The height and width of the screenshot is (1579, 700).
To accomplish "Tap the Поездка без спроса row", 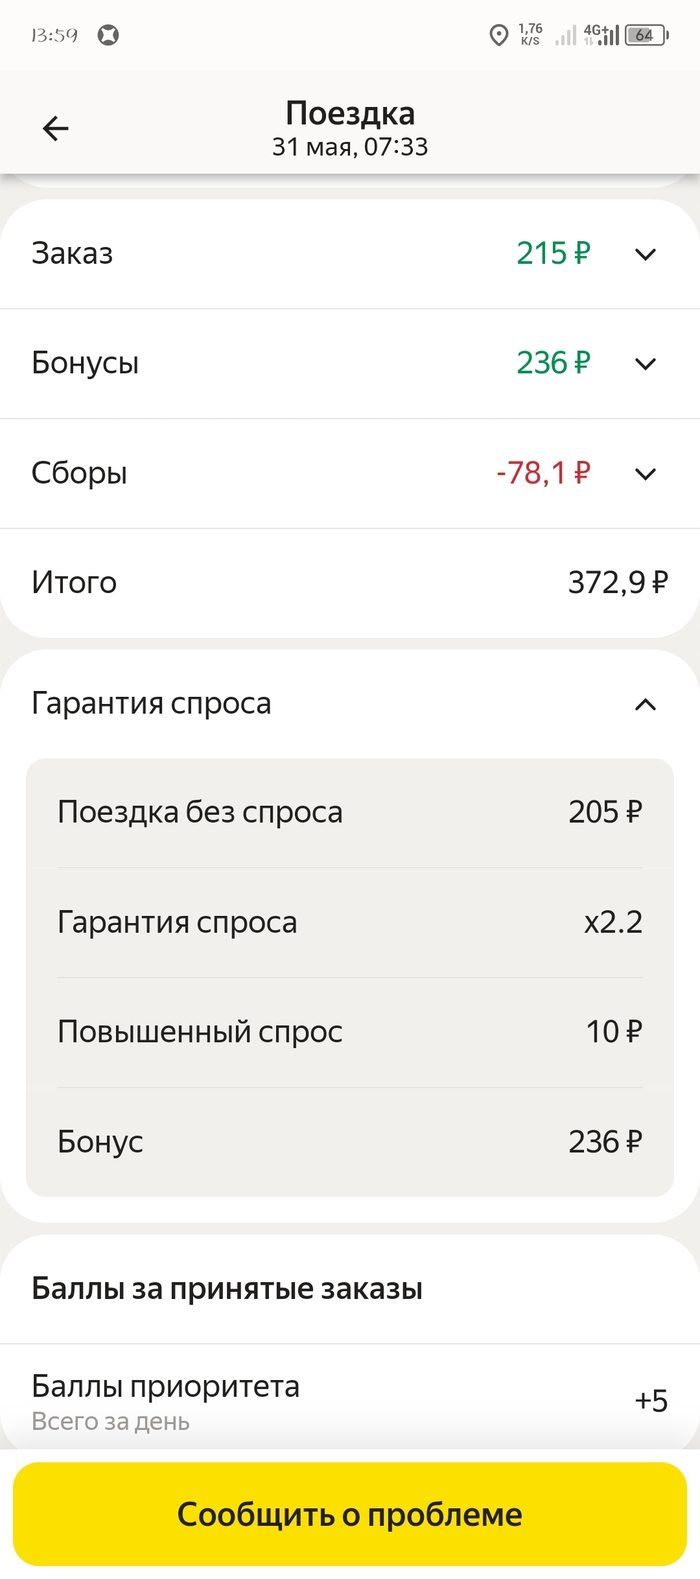I will point(350,812).
